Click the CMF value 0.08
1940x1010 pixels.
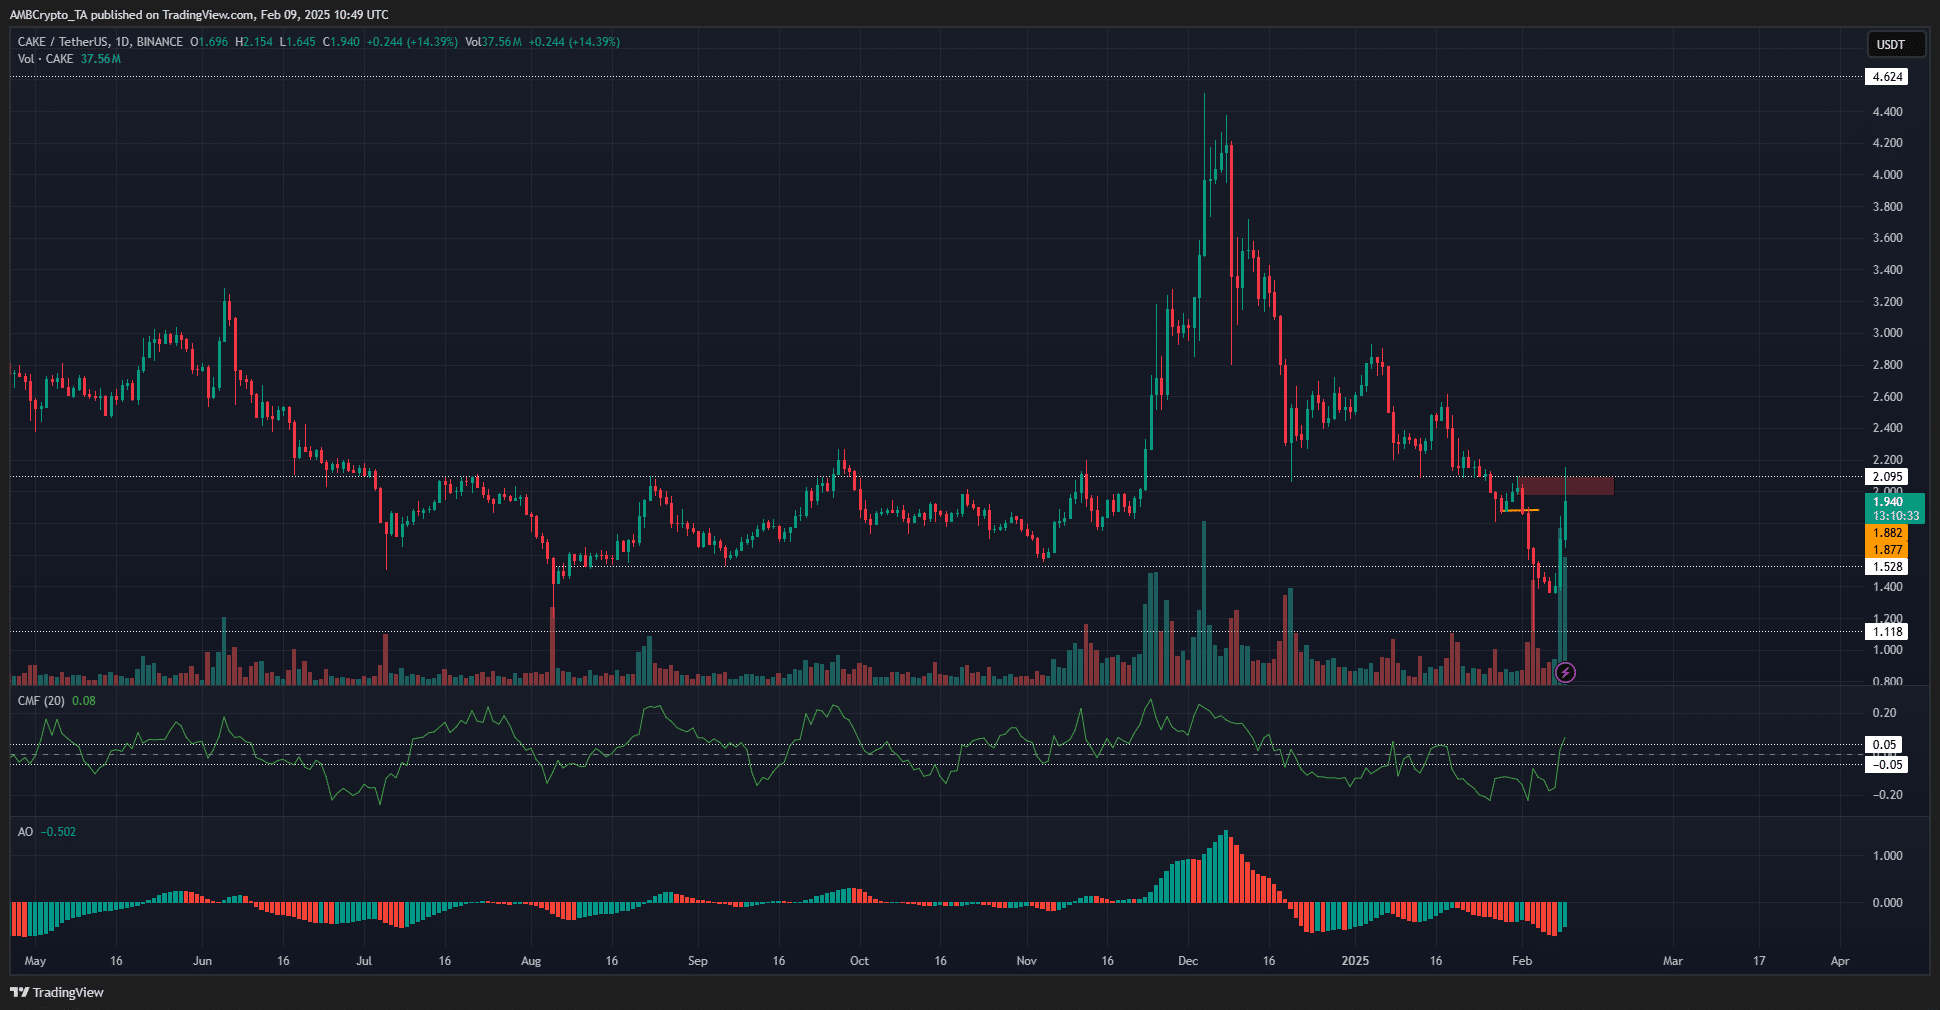84,701
